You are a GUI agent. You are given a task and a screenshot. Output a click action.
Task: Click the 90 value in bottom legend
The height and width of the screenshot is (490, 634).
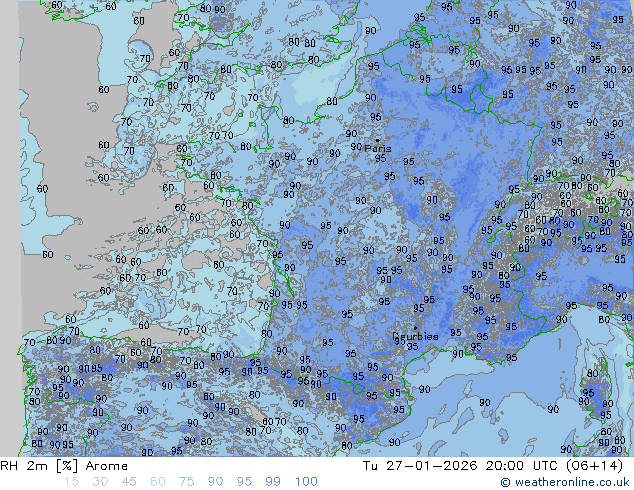point(216,482)
